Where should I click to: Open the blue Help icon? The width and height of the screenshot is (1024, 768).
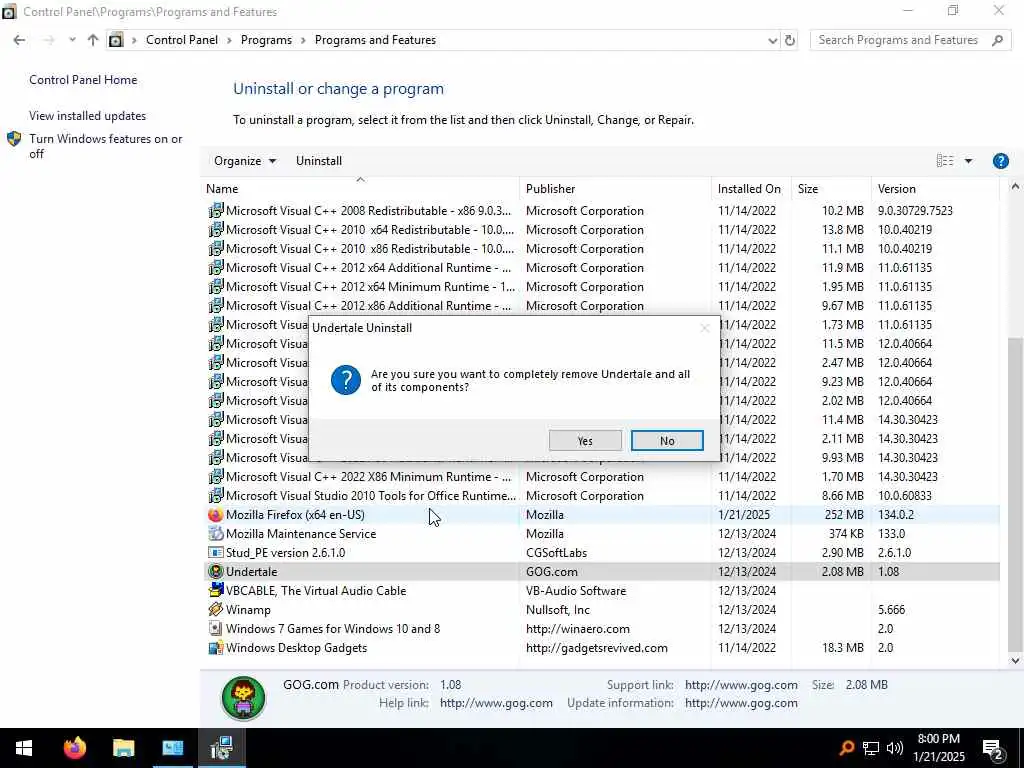point(1000,161)
